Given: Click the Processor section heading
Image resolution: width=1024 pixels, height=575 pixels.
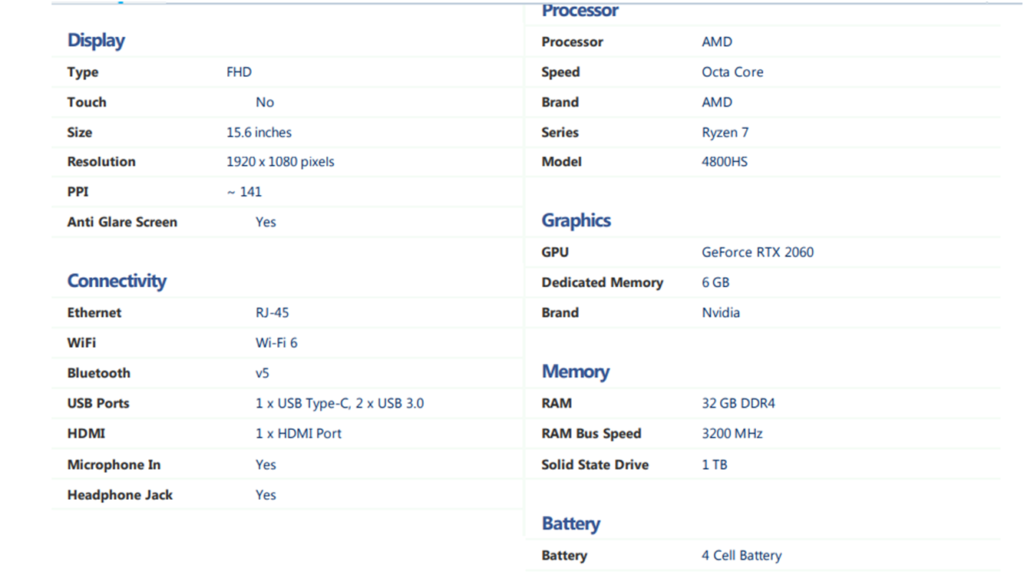Looking at the screenshot, I should pyautogui.click(x=580, y=10).
